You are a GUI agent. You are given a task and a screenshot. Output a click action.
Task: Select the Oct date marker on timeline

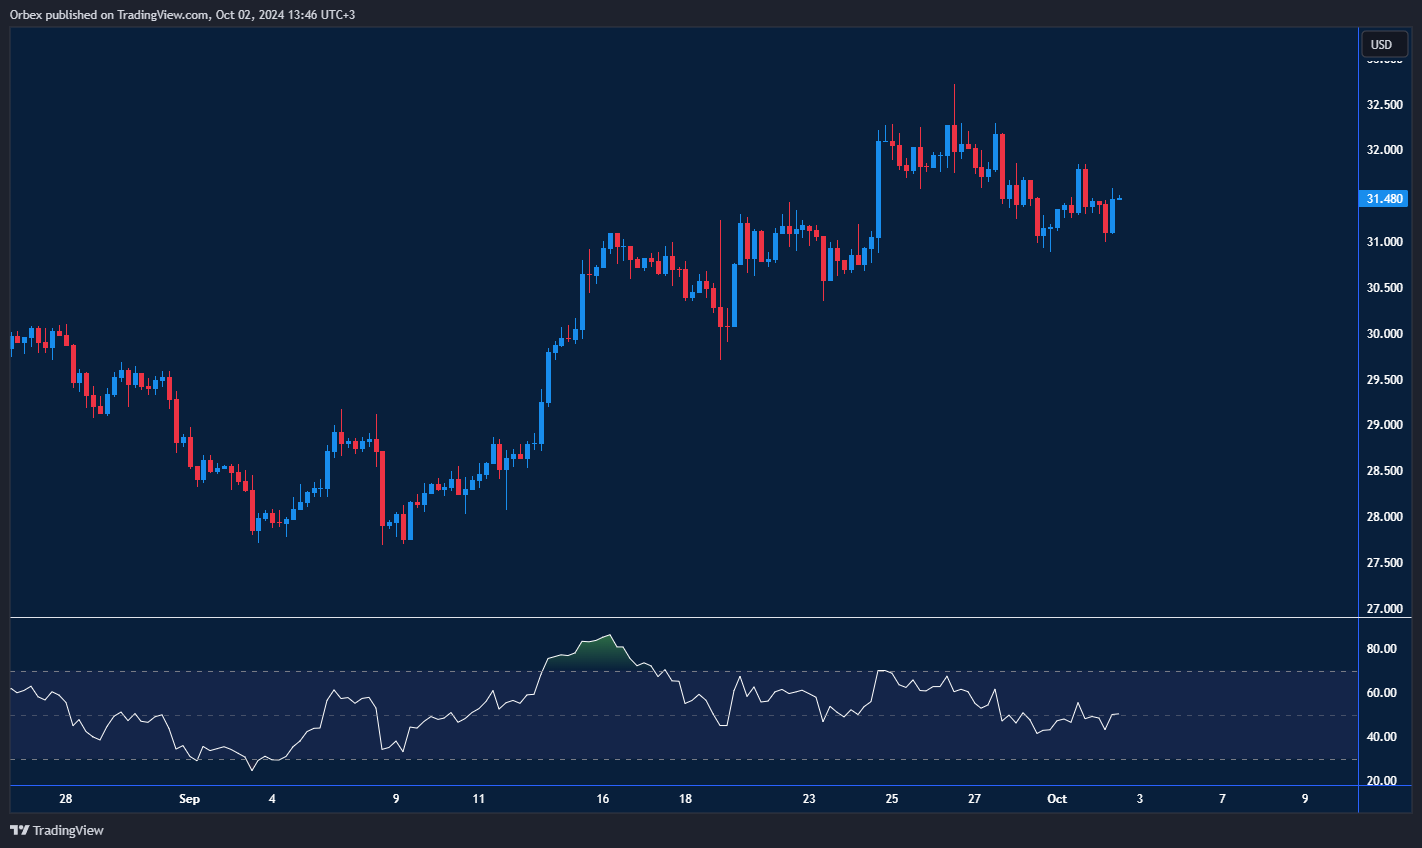(1057, 799)
